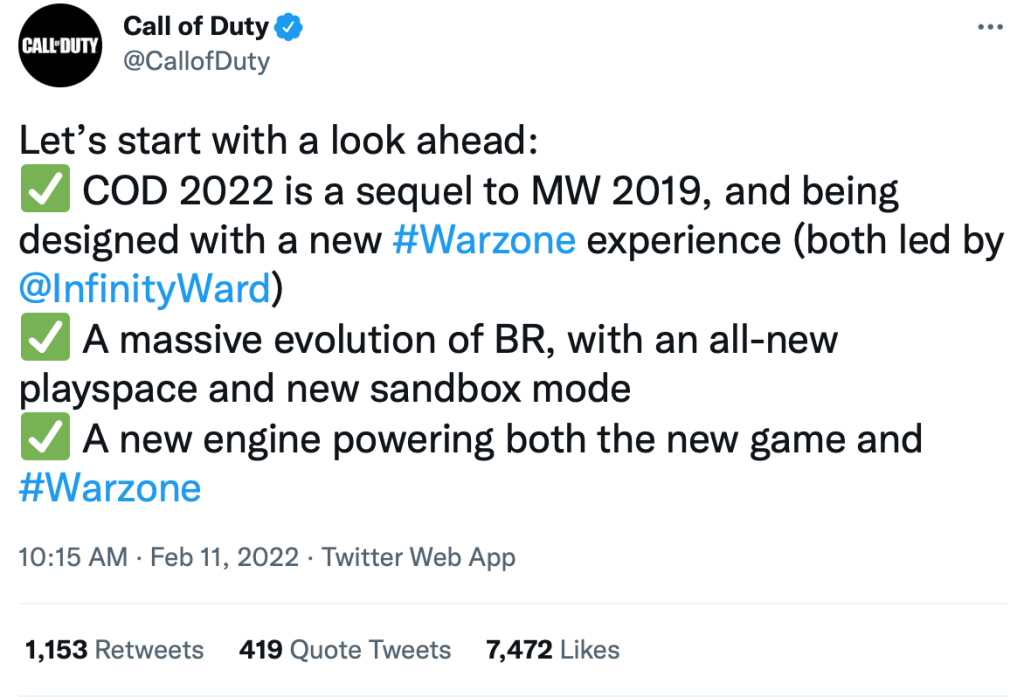Click the checkmark before 'A massive evolution'
Image resolution: width=1024 pixels, height=697 pixels.
[x=45, y=341]
